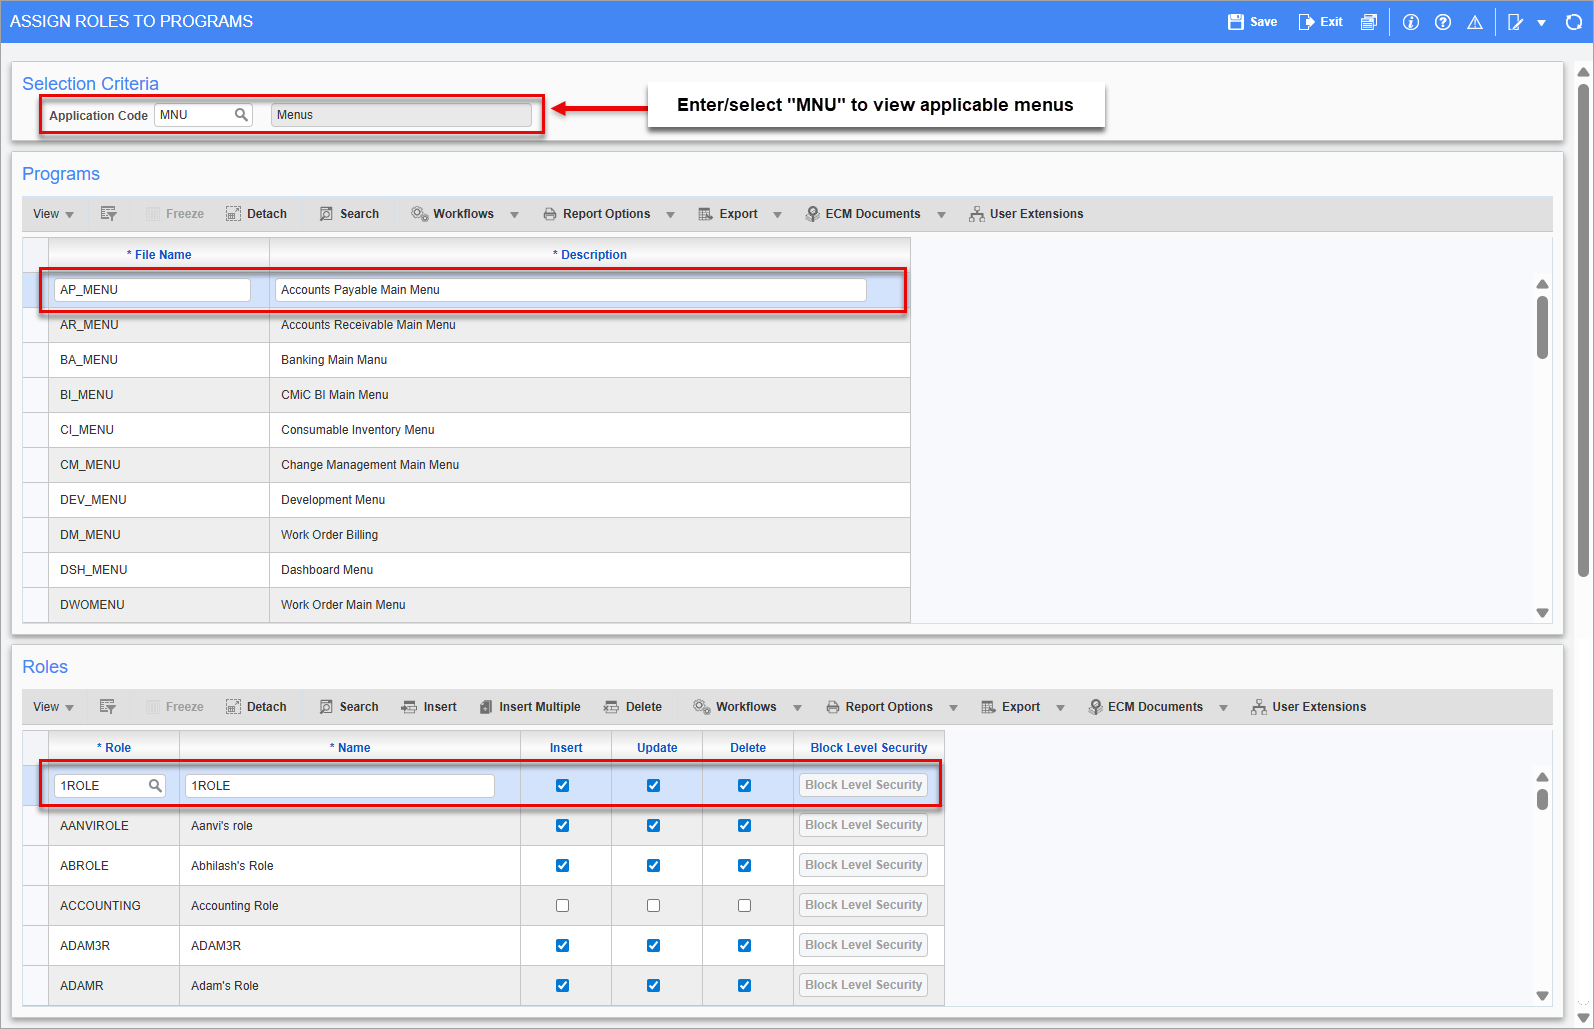Detach the Roles table

pos(256,707)
